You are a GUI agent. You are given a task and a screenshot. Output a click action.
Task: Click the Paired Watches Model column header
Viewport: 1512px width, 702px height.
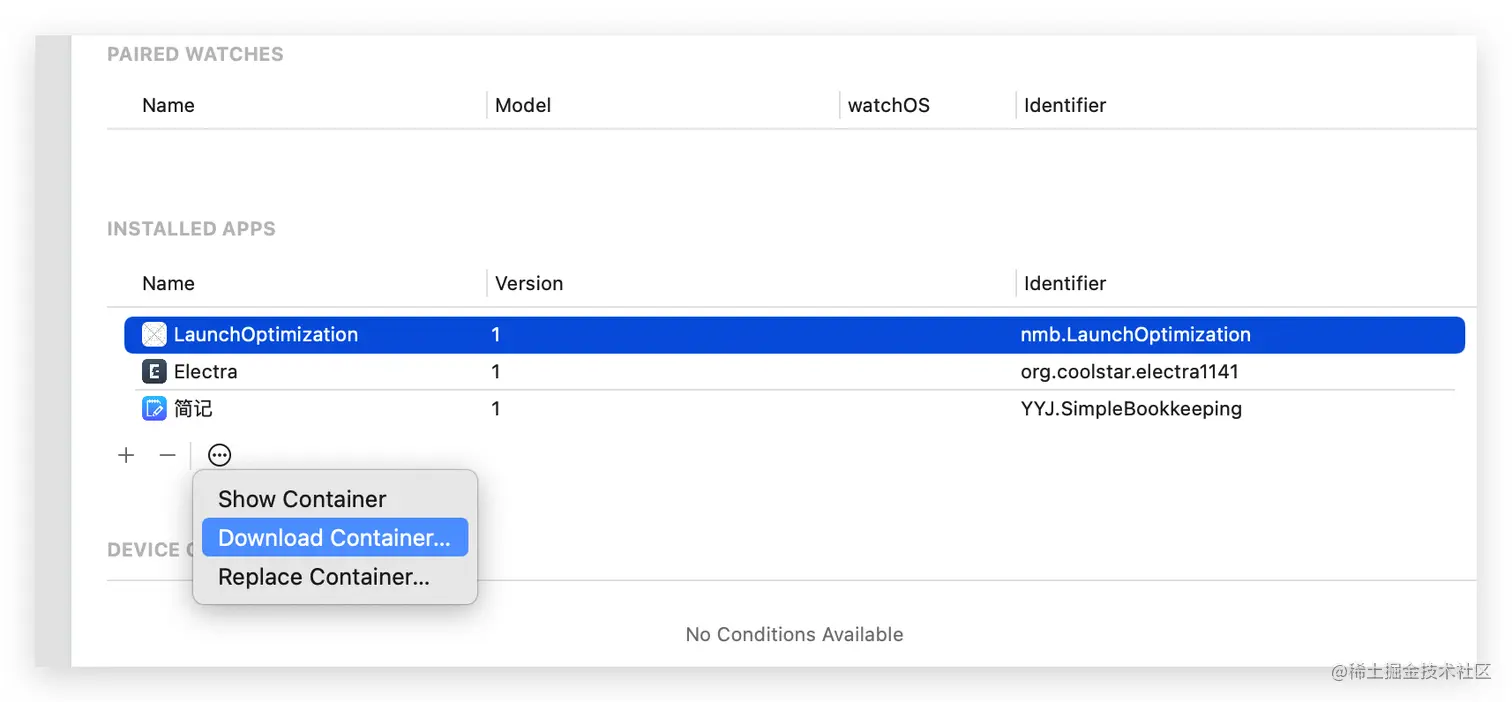coord(523,106)
